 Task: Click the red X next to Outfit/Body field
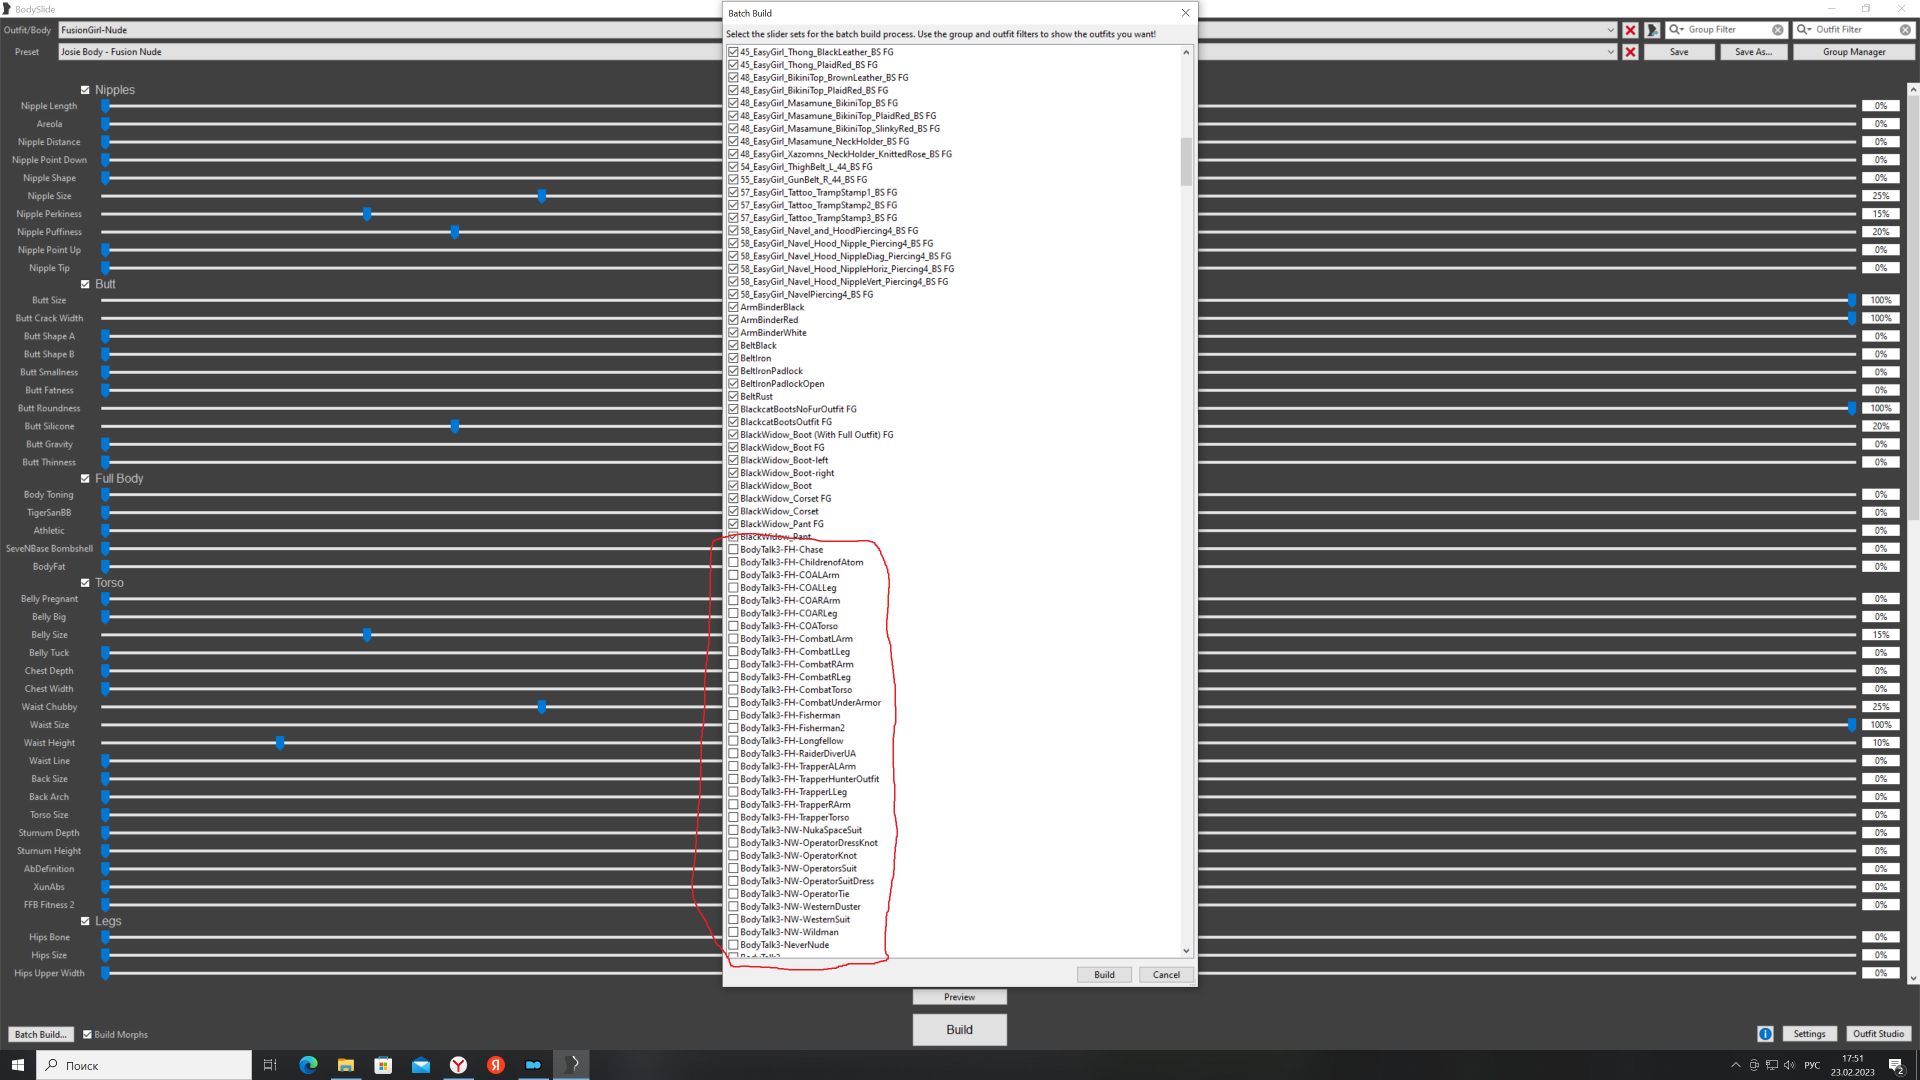coord(1630,30)
